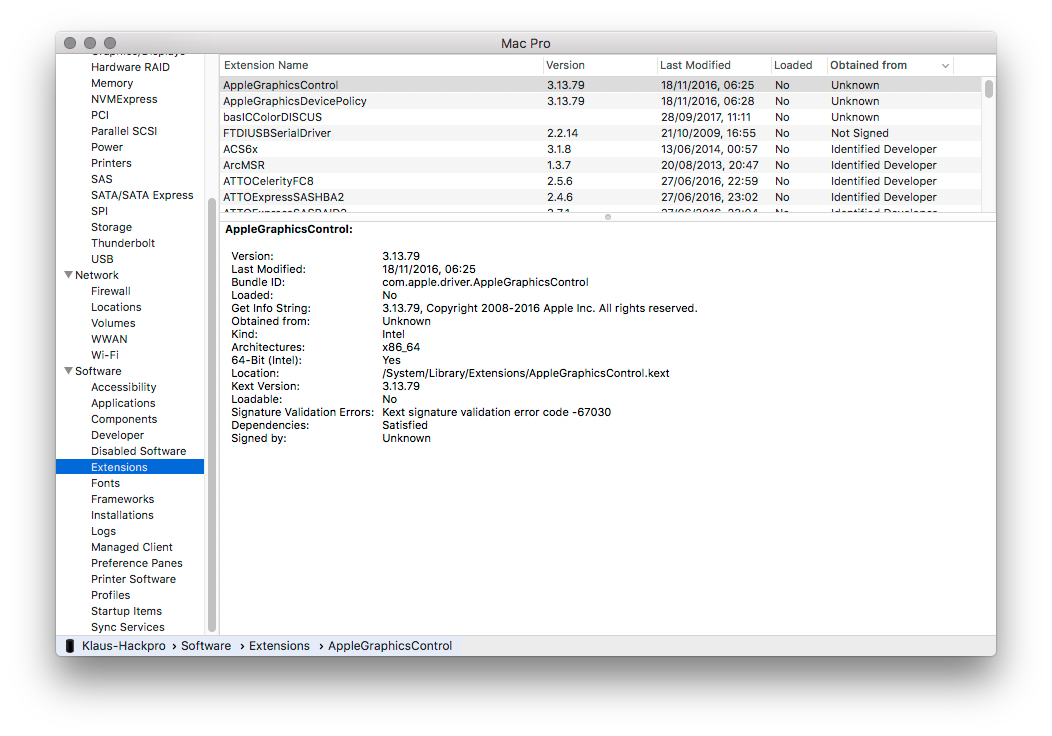Click the split-pane divider handle dot
The image size is (1052, 736).
point(608,217)
